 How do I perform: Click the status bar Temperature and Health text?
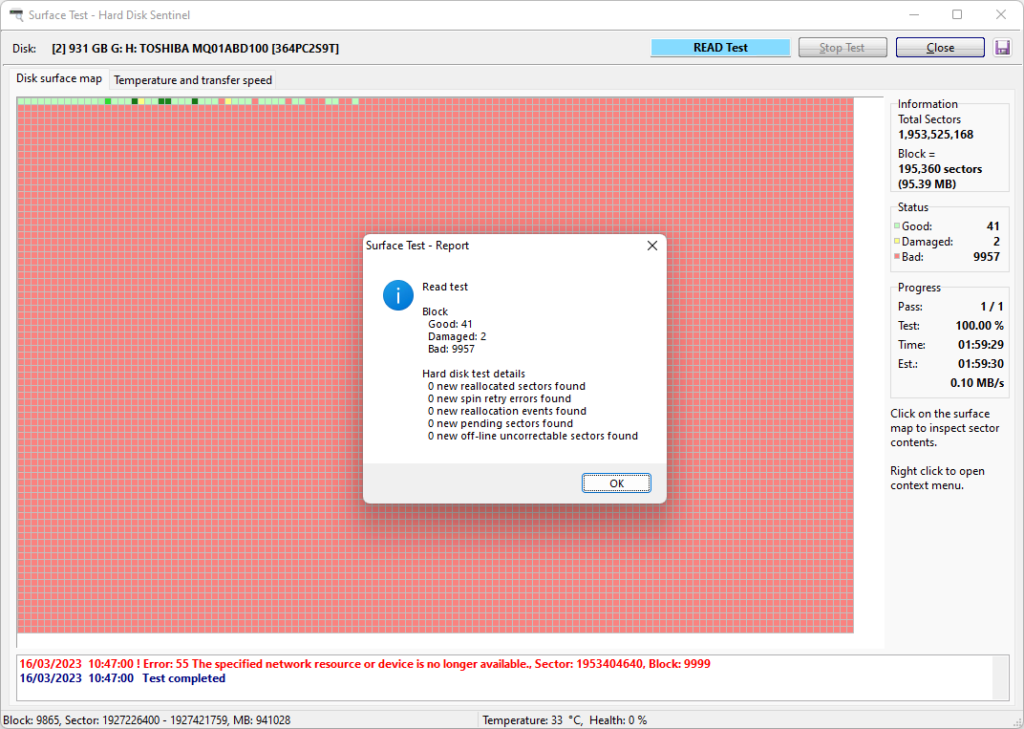point(565,720)
